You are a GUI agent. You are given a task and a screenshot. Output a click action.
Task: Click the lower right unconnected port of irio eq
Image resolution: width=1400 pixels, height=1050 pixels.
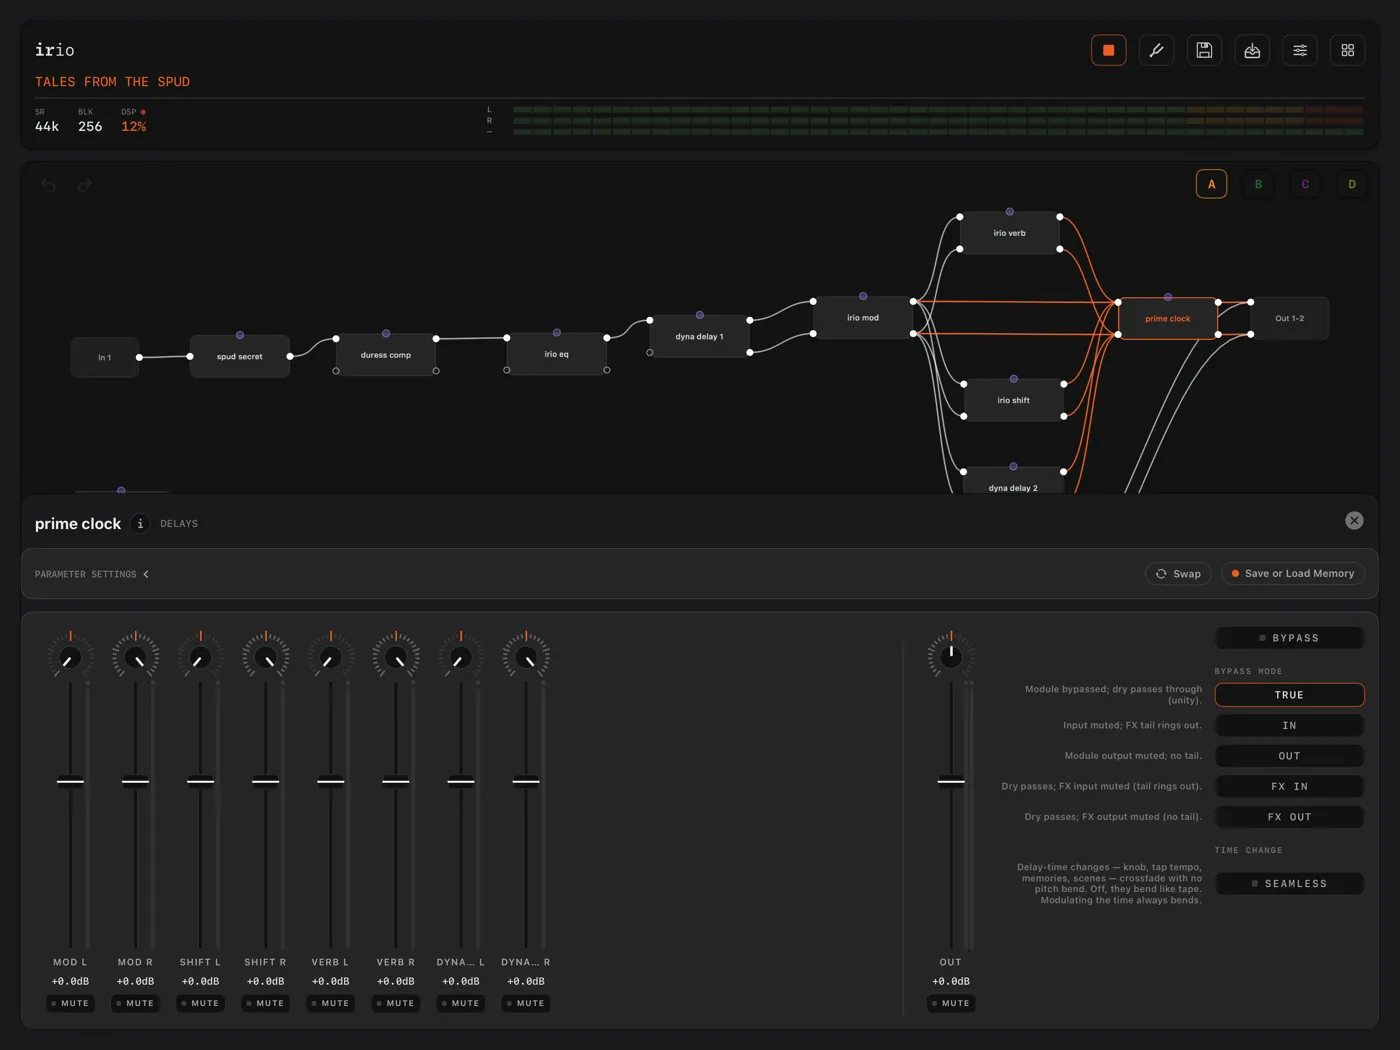pos(607,370)
